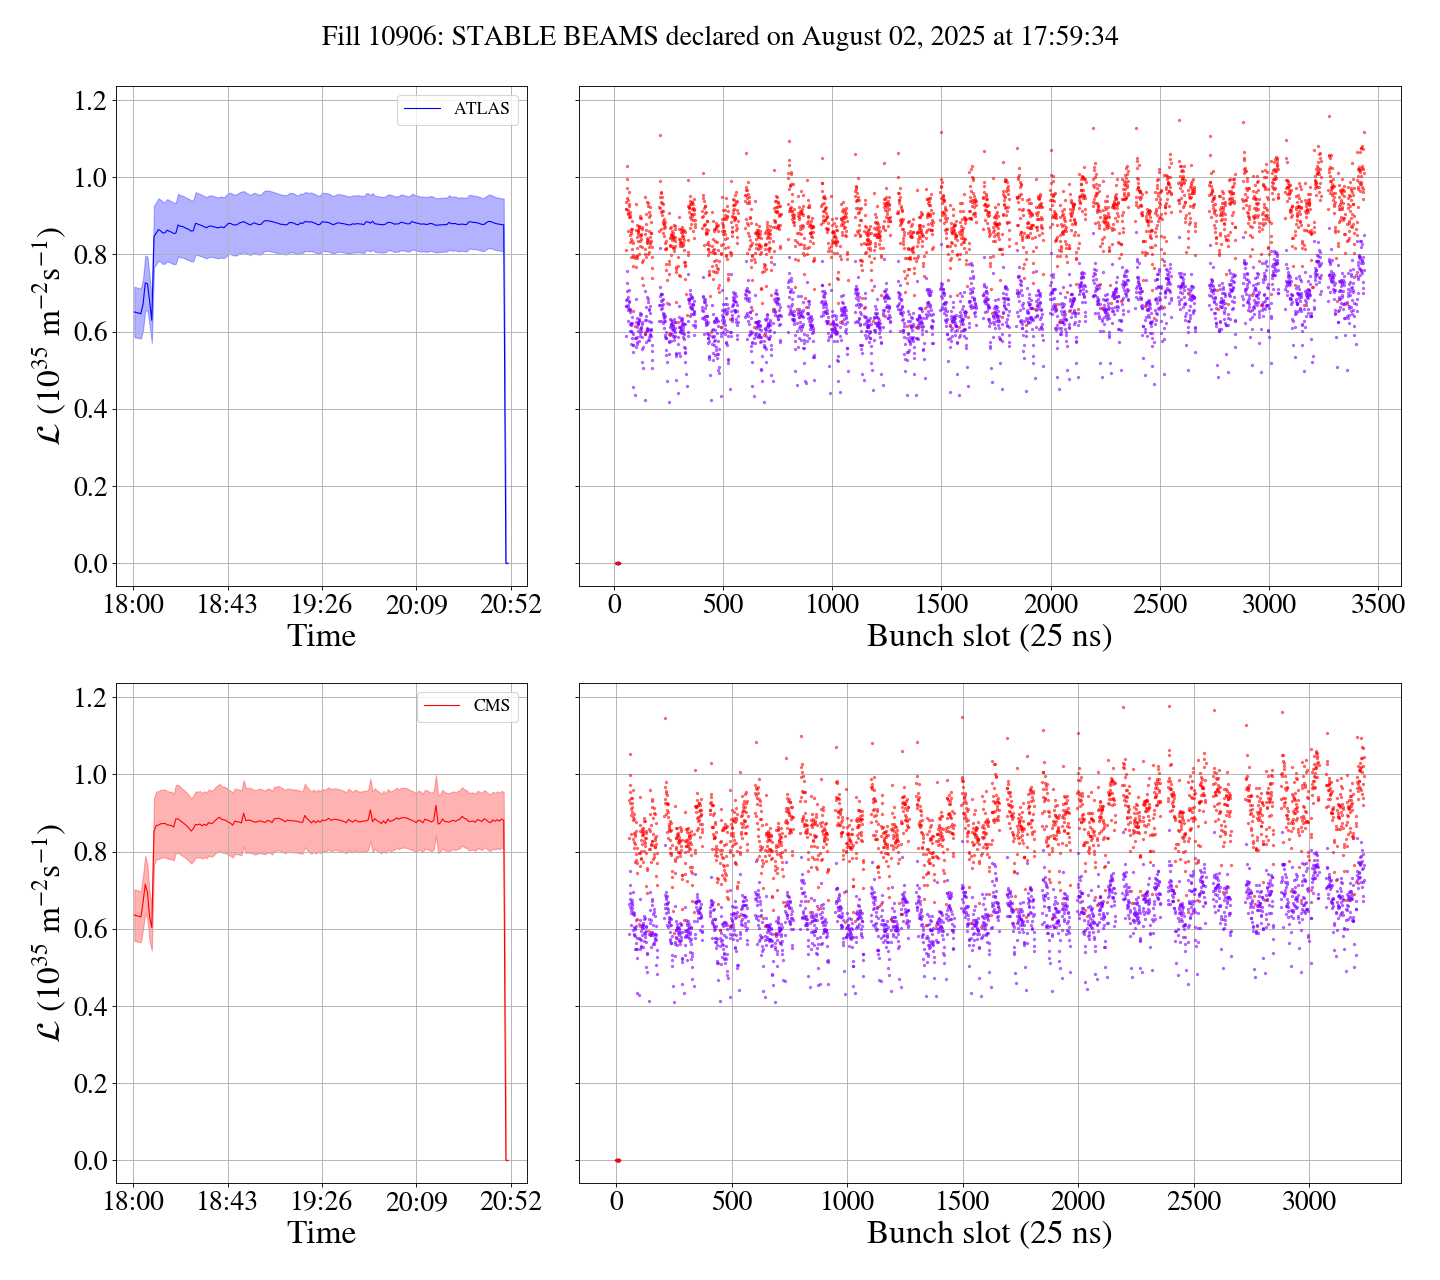The height and width of the screenshot is (1280, 1440).
Task: Click the 19:26 tick on ATLAS time axis
Action: tap(322, 604)
